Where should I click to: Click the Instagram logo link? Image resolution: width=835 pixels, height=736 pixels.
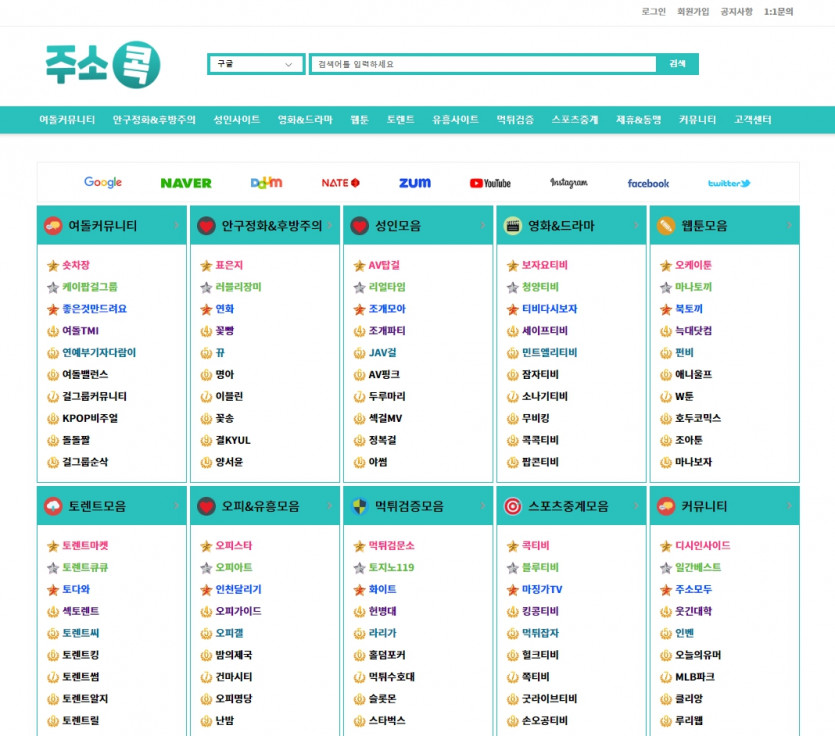(x=569, y=183)
